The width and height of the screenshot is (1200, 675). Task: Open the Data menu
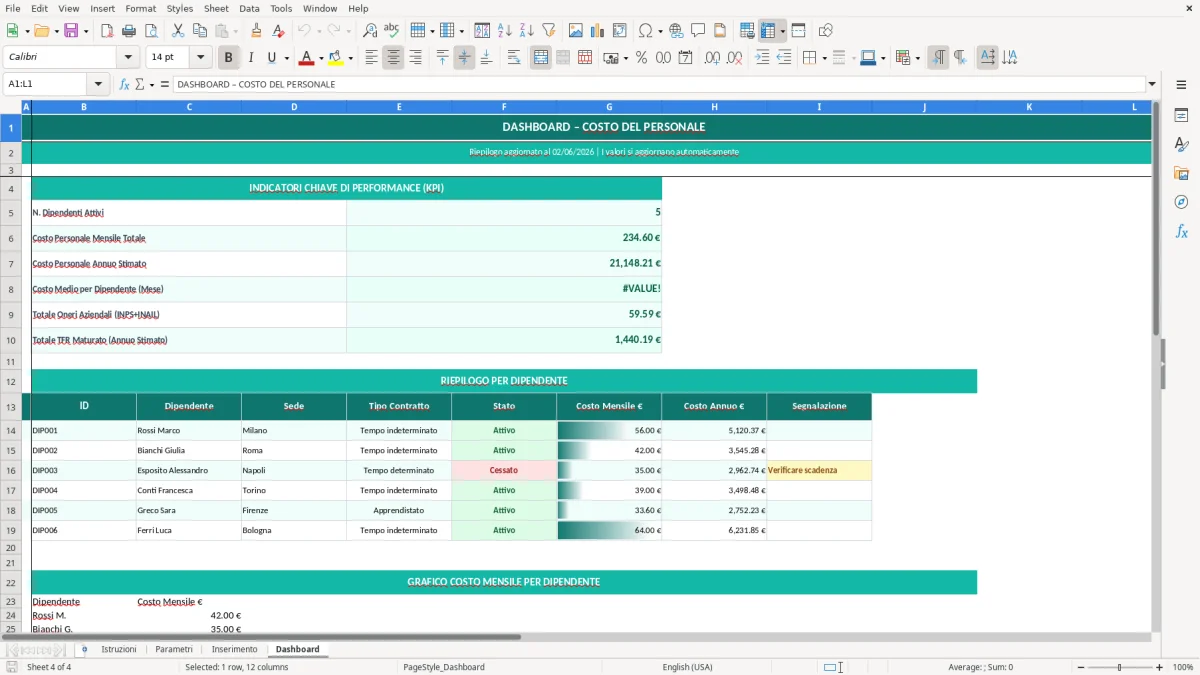coord(249,8)
